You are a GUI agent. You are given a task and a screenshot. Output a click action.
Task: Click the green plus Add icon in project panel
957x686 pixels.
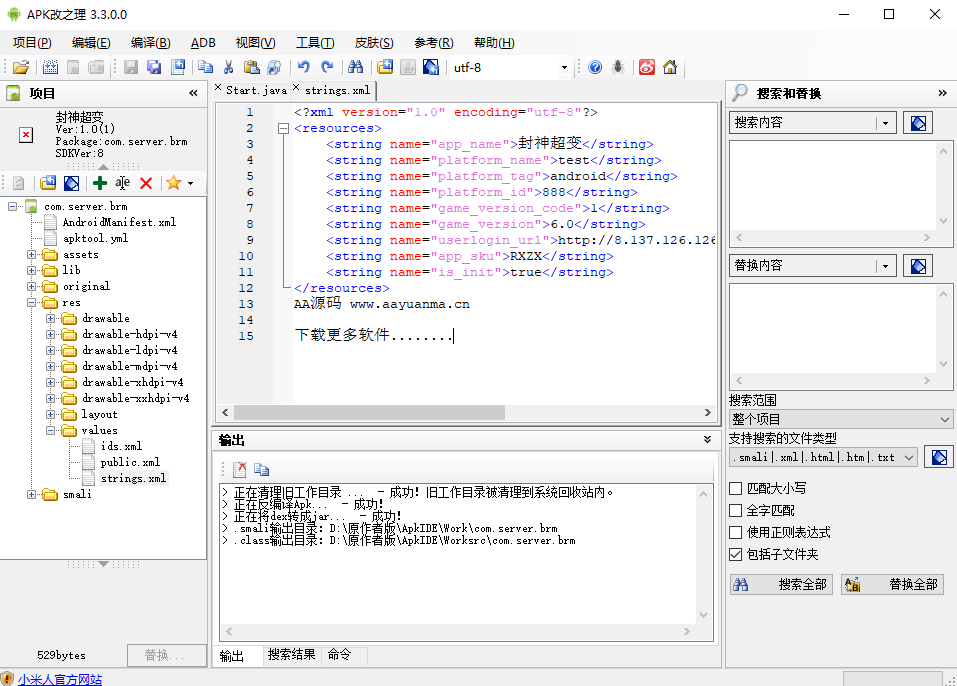[x=99, y=182]
